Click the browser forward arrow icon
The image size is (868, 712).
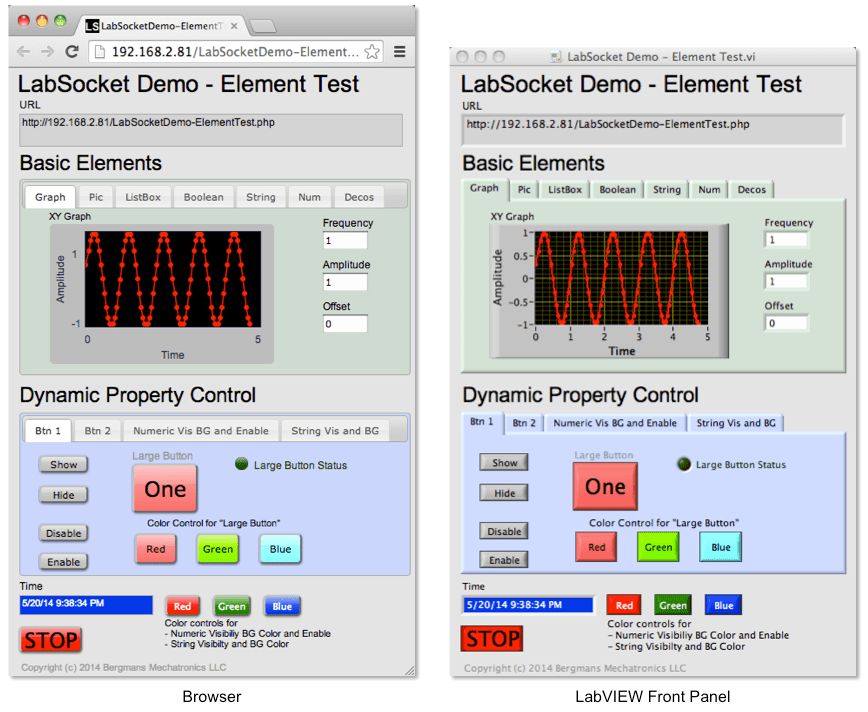click(47, 49)
